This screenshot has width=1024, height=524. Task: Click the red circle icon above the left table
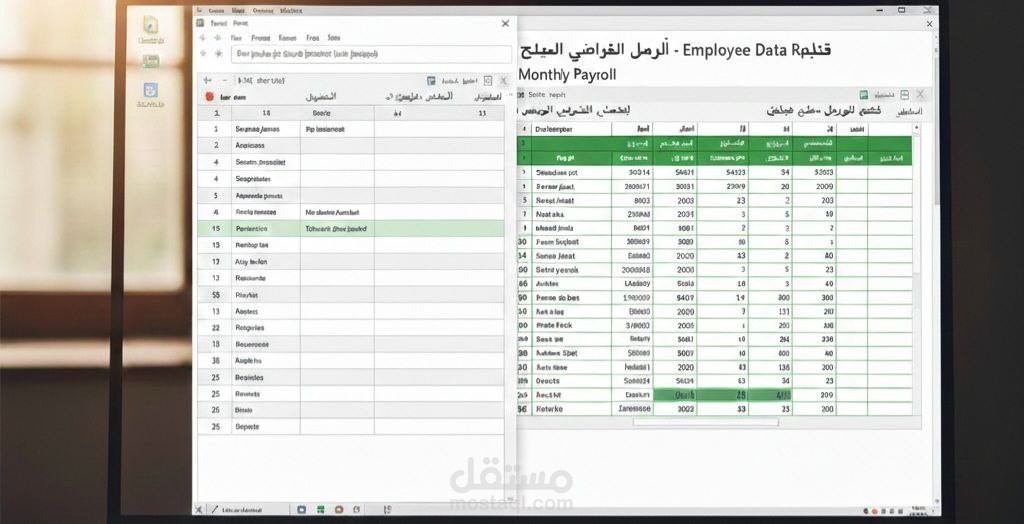pyautogui.click(x=209, y=97)
